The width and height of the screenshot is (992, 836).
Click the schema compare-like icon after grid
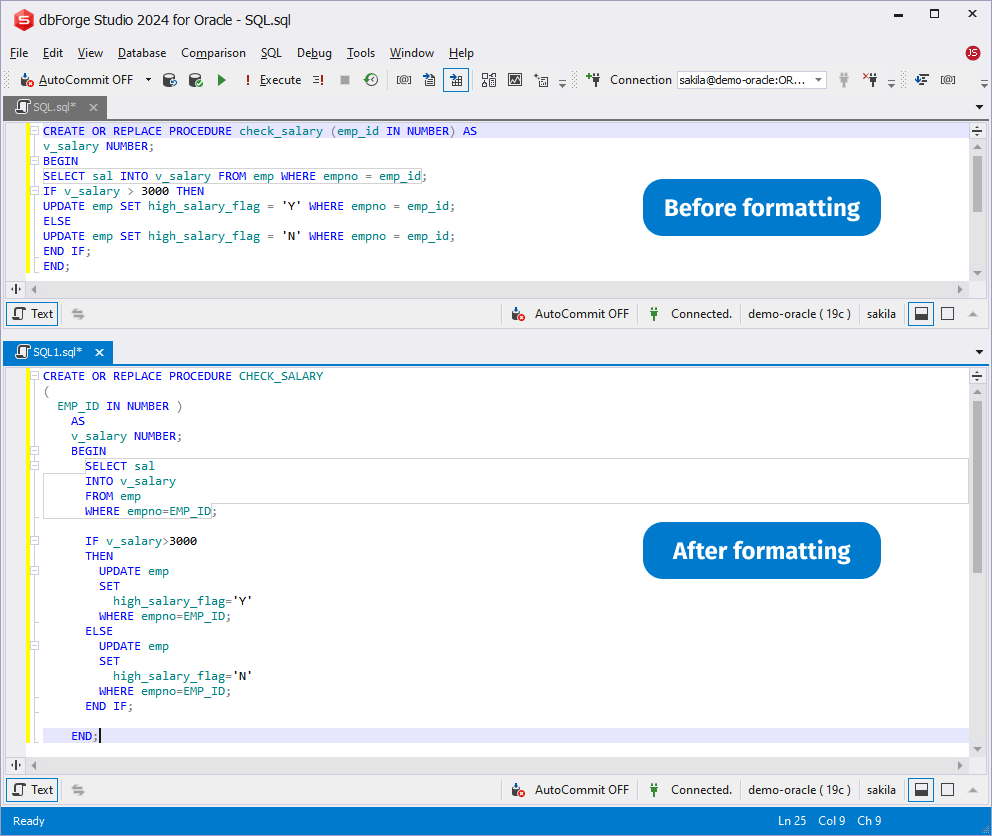(x=488, y=80)
